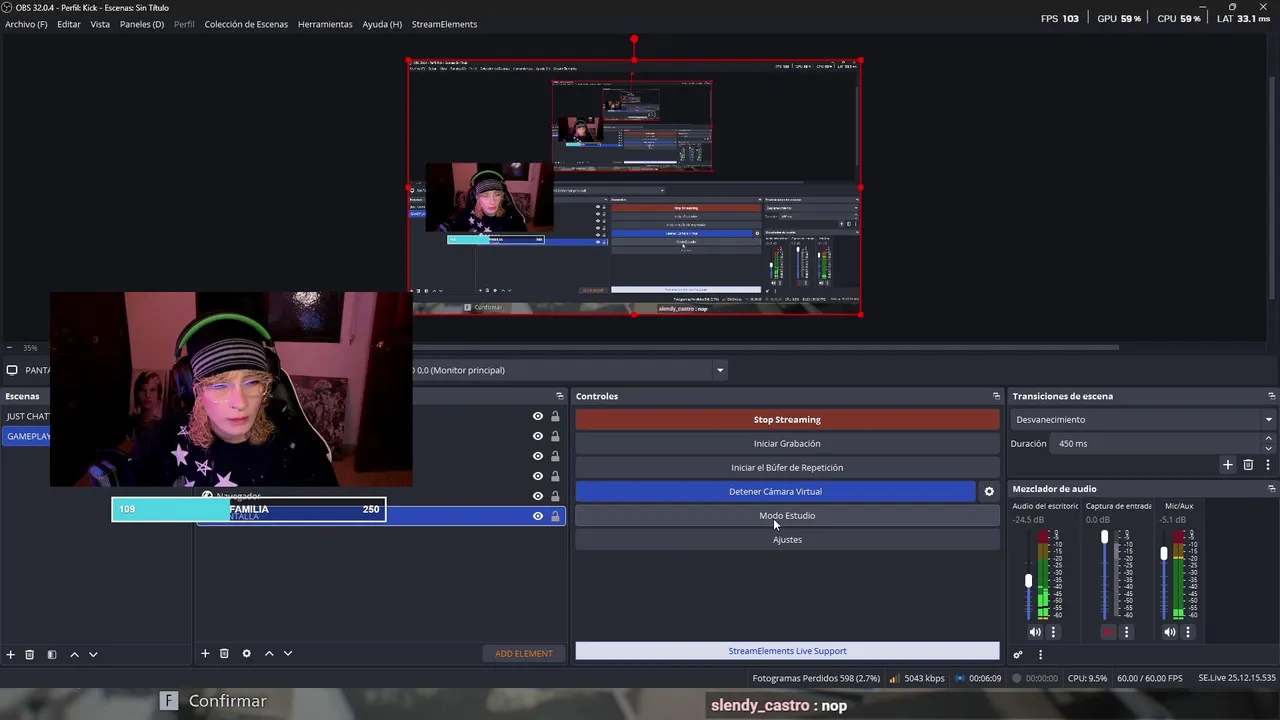Increase Duración with up arrow

coord(1269,438)
